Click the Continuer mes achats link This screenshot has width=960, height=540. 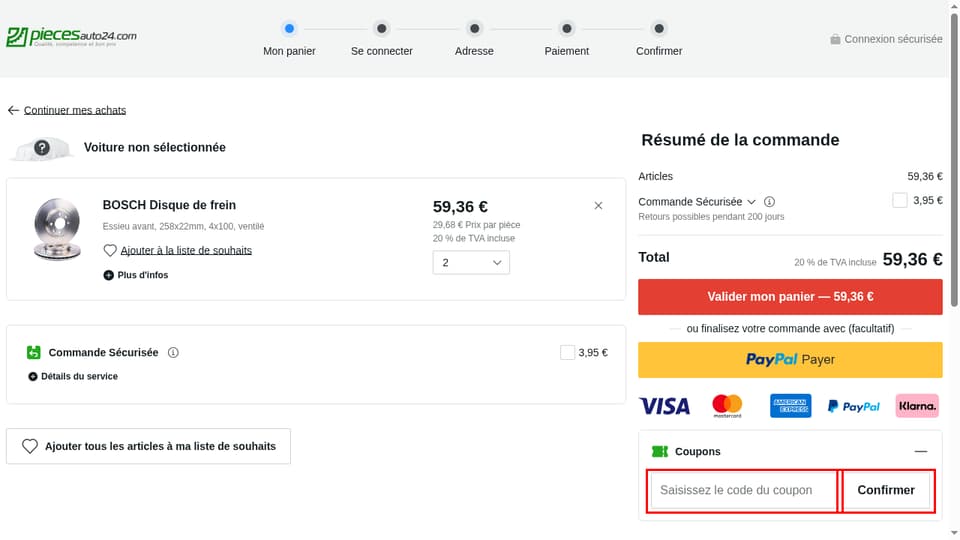75,110
